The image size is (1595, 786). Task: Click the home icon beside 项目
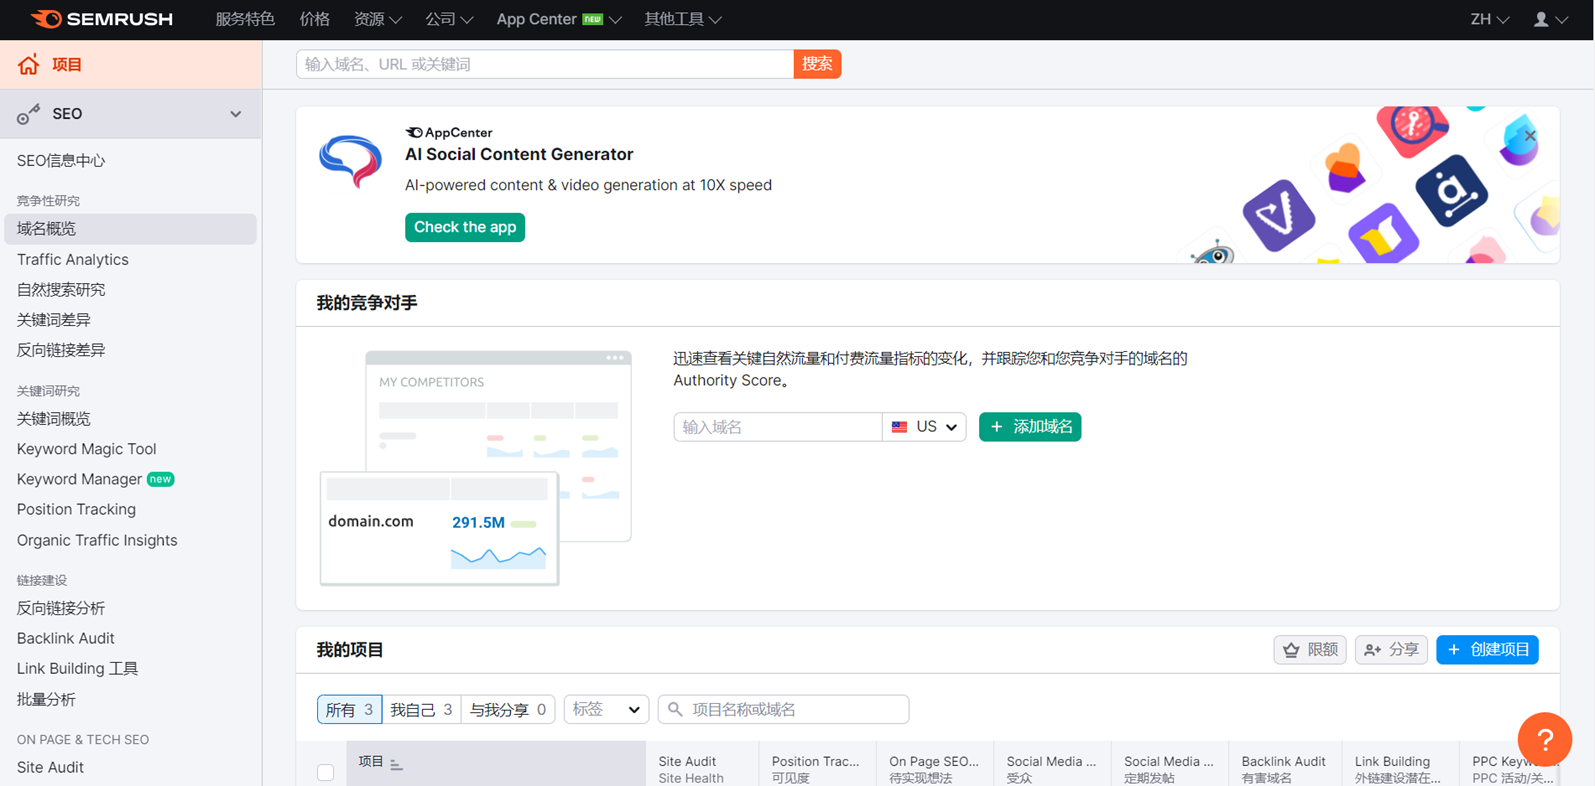click(x=28, y=65)
